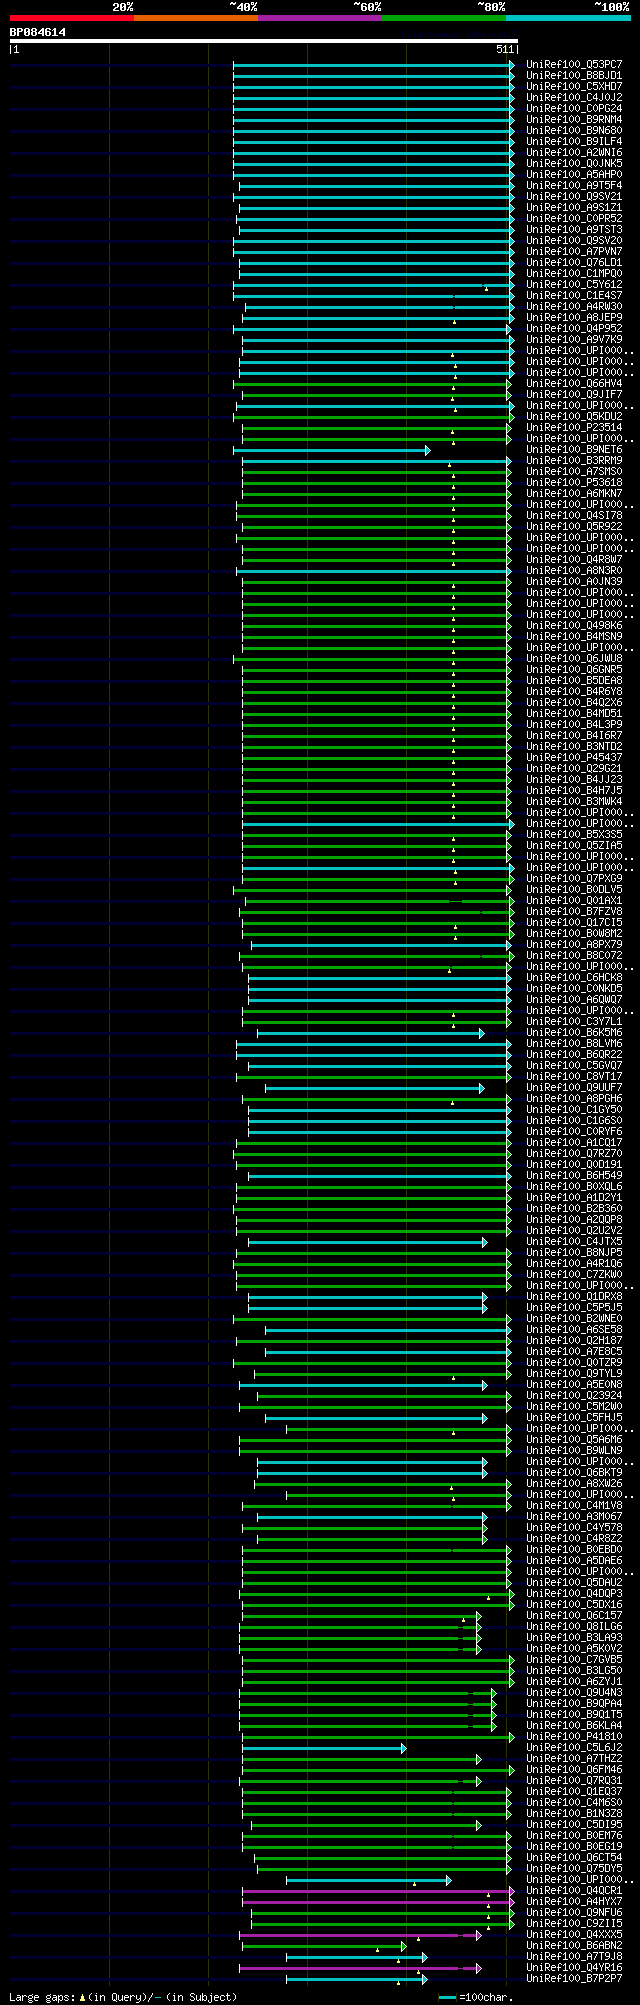Open hit UniRef100_C5Y612
The image size is (640, 2005).
[574, 285]
